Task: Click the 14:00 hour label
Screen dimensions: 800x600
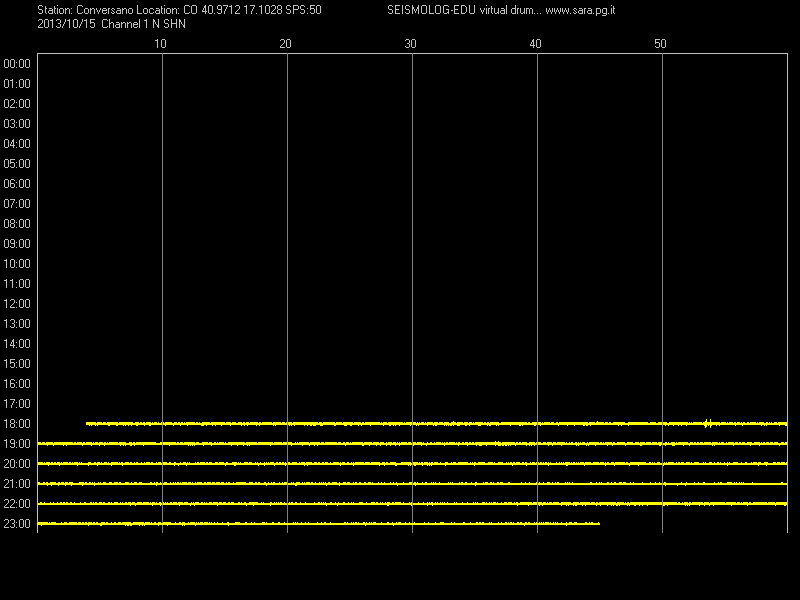Action: tap(17, 344)
